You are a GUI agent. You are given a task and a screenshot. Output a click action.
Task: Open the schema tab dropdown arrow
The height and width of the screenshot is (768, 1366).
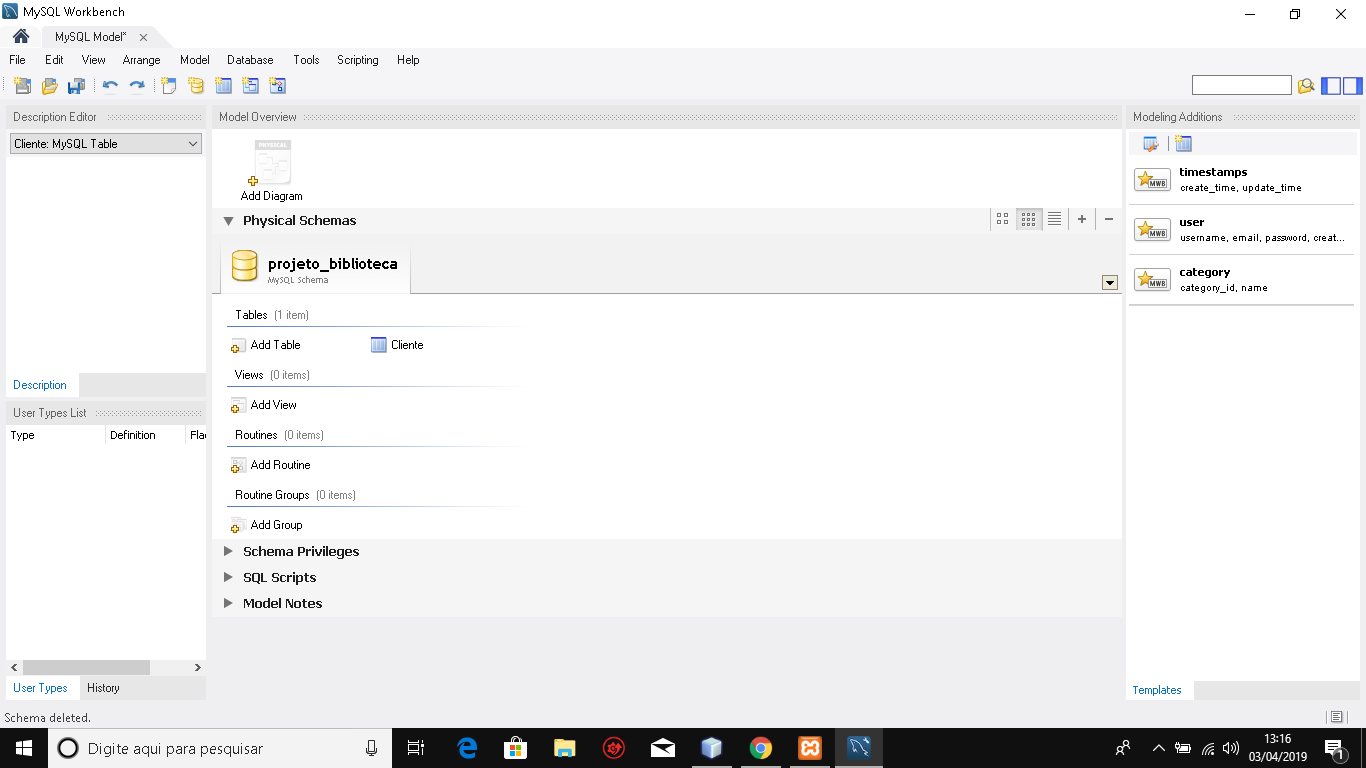(x=1109, y=283)
